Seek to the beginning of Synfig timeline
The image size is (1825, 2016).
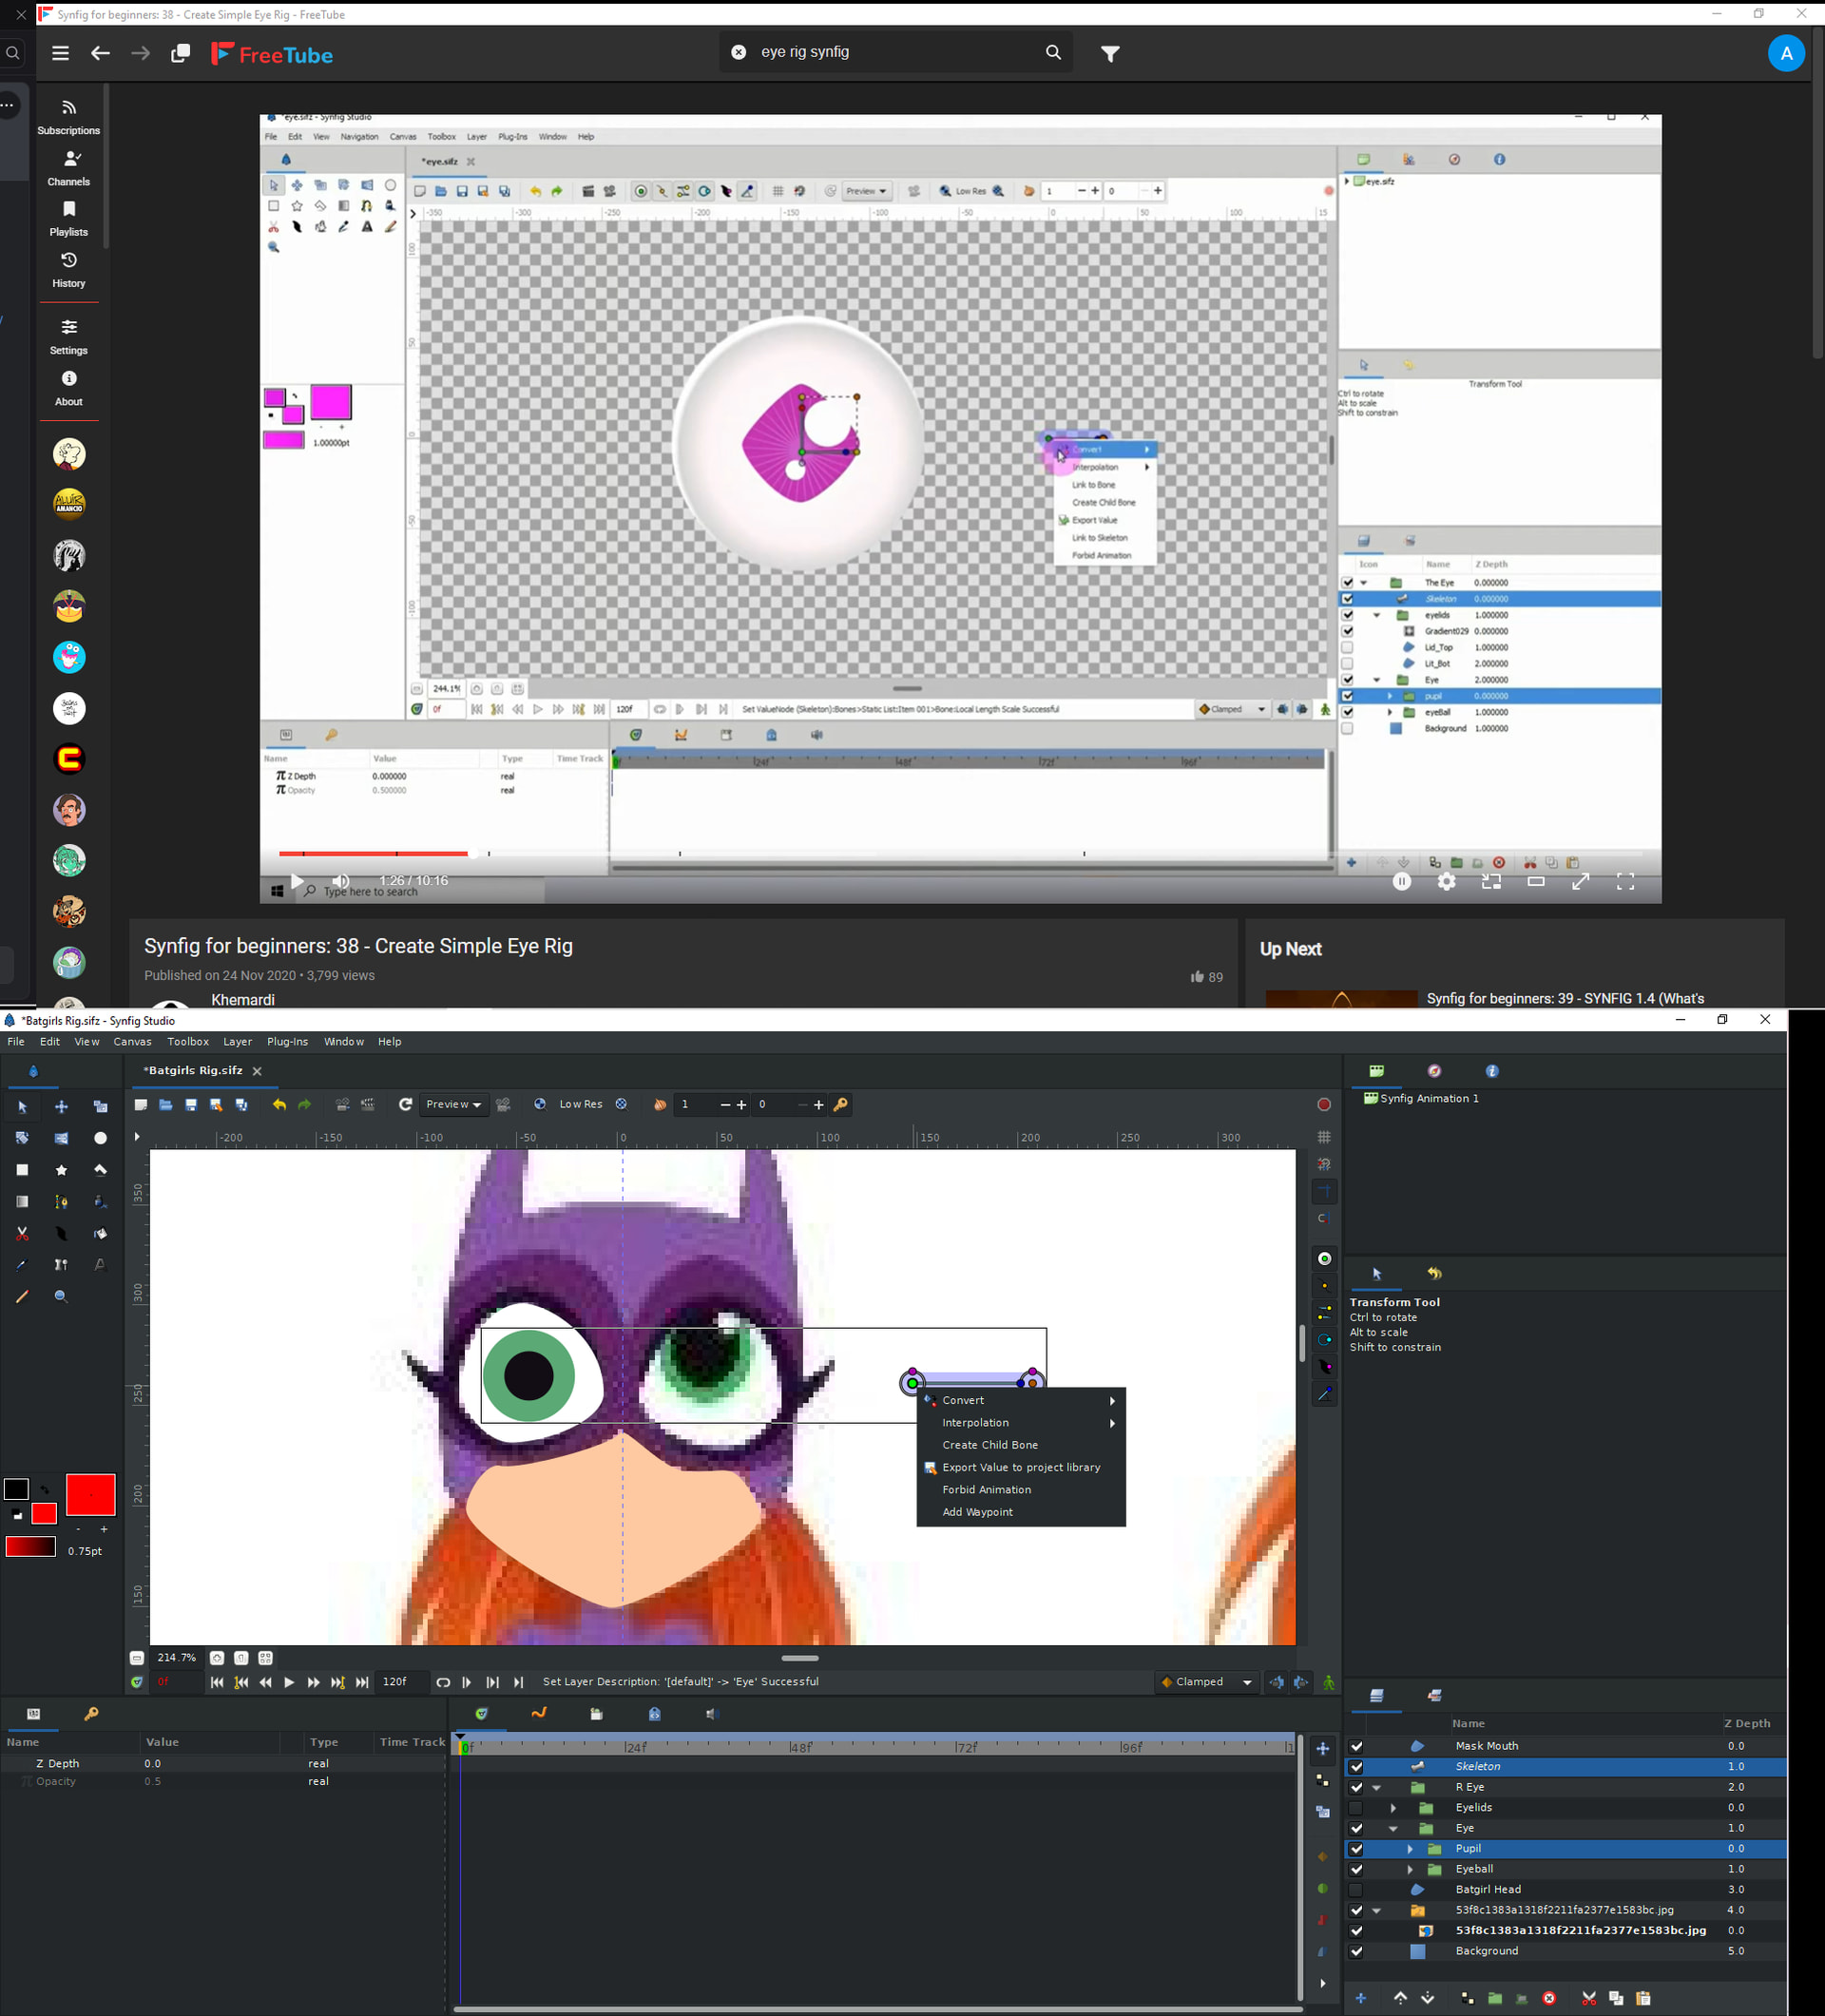tap(217, 1682)
